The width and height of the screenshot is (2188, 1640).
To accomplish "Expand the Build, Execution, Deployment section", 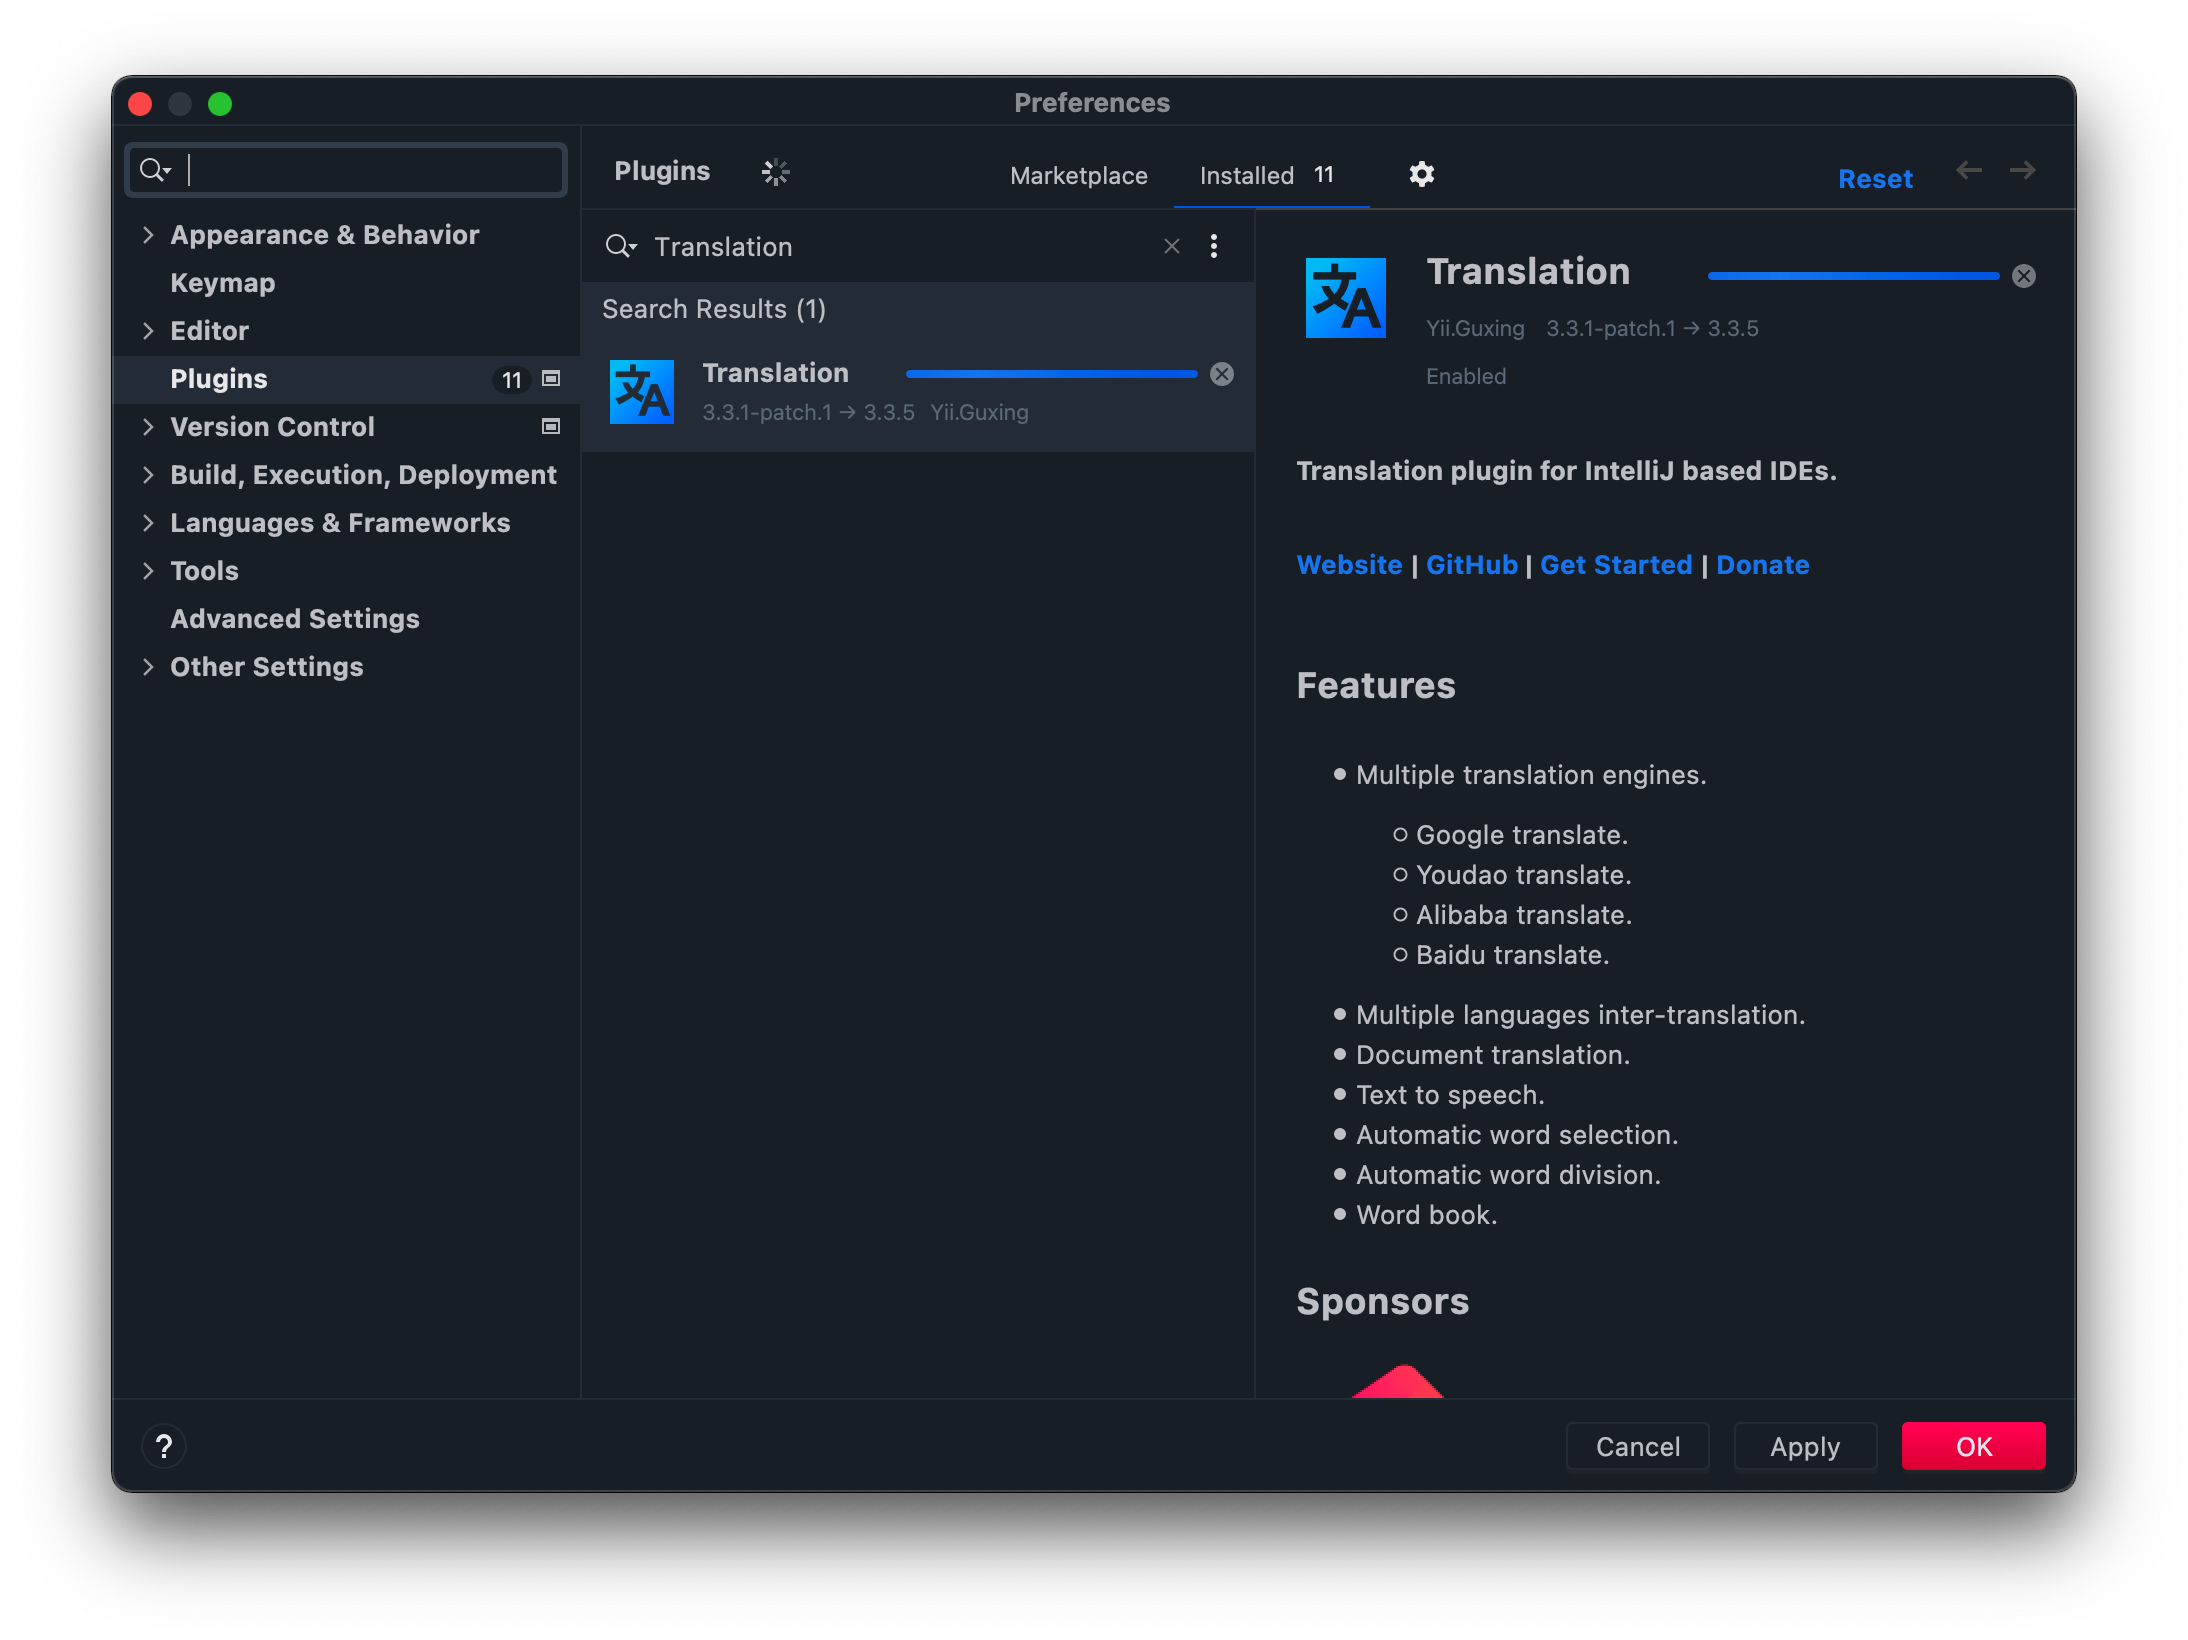I will (x=150, y=474).
